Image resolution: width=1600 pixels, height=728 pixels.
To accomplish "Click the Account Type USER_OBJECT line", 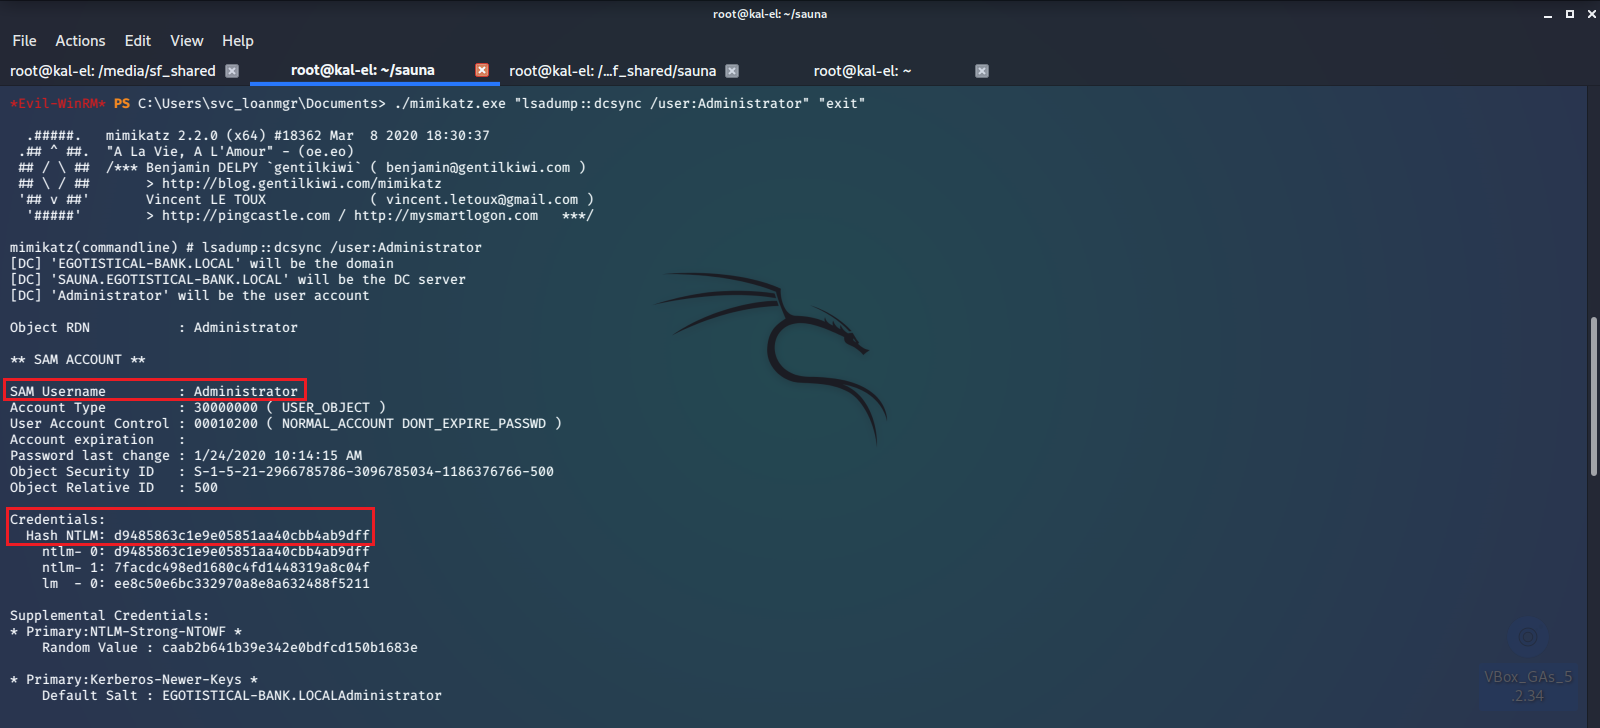I will click(x=198, y=407).
